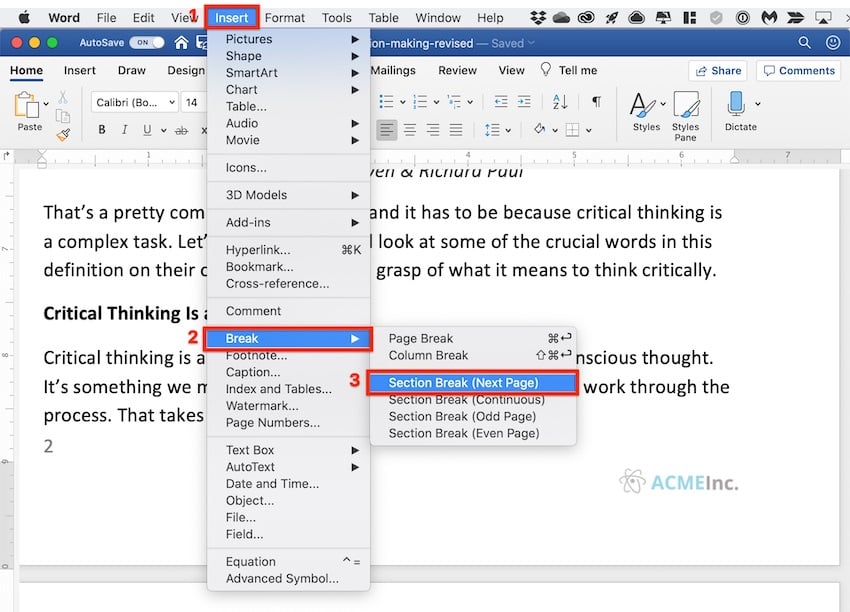The height and width of the screenshot is (612, 850).
Task: Click the Multilevel list icon
Action: [454, 101]
